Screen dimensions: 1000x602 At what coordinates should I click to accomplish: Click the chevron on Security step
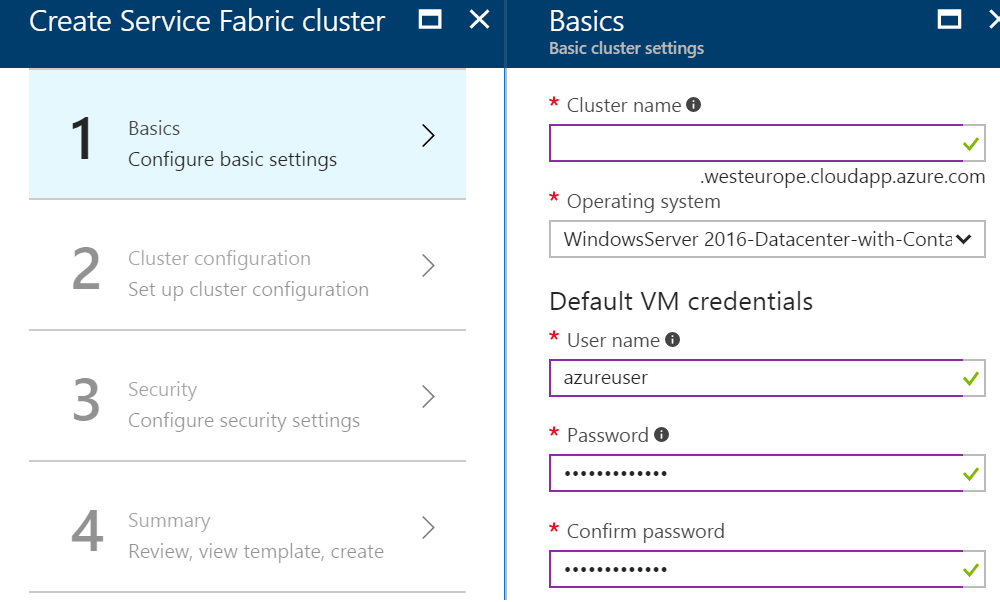click(429, 397)
